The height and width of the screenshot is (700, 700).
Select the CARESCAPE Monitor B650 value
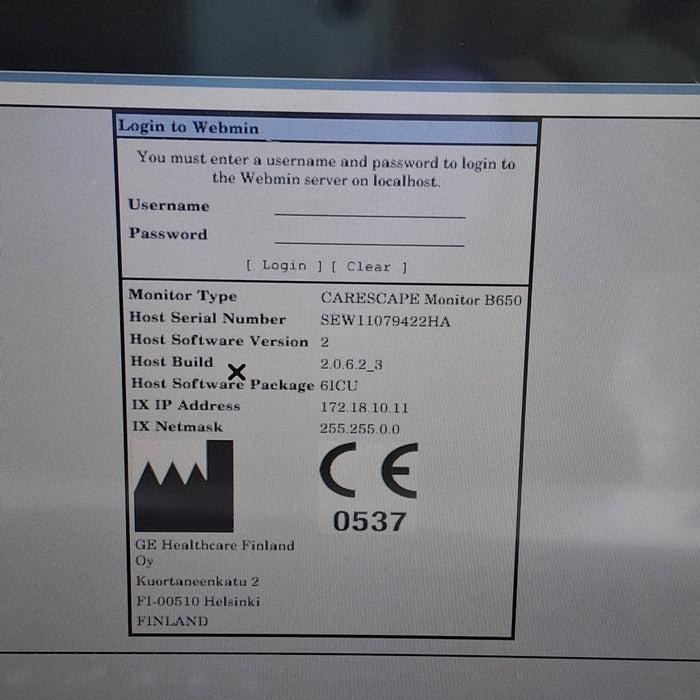(421, 298)
